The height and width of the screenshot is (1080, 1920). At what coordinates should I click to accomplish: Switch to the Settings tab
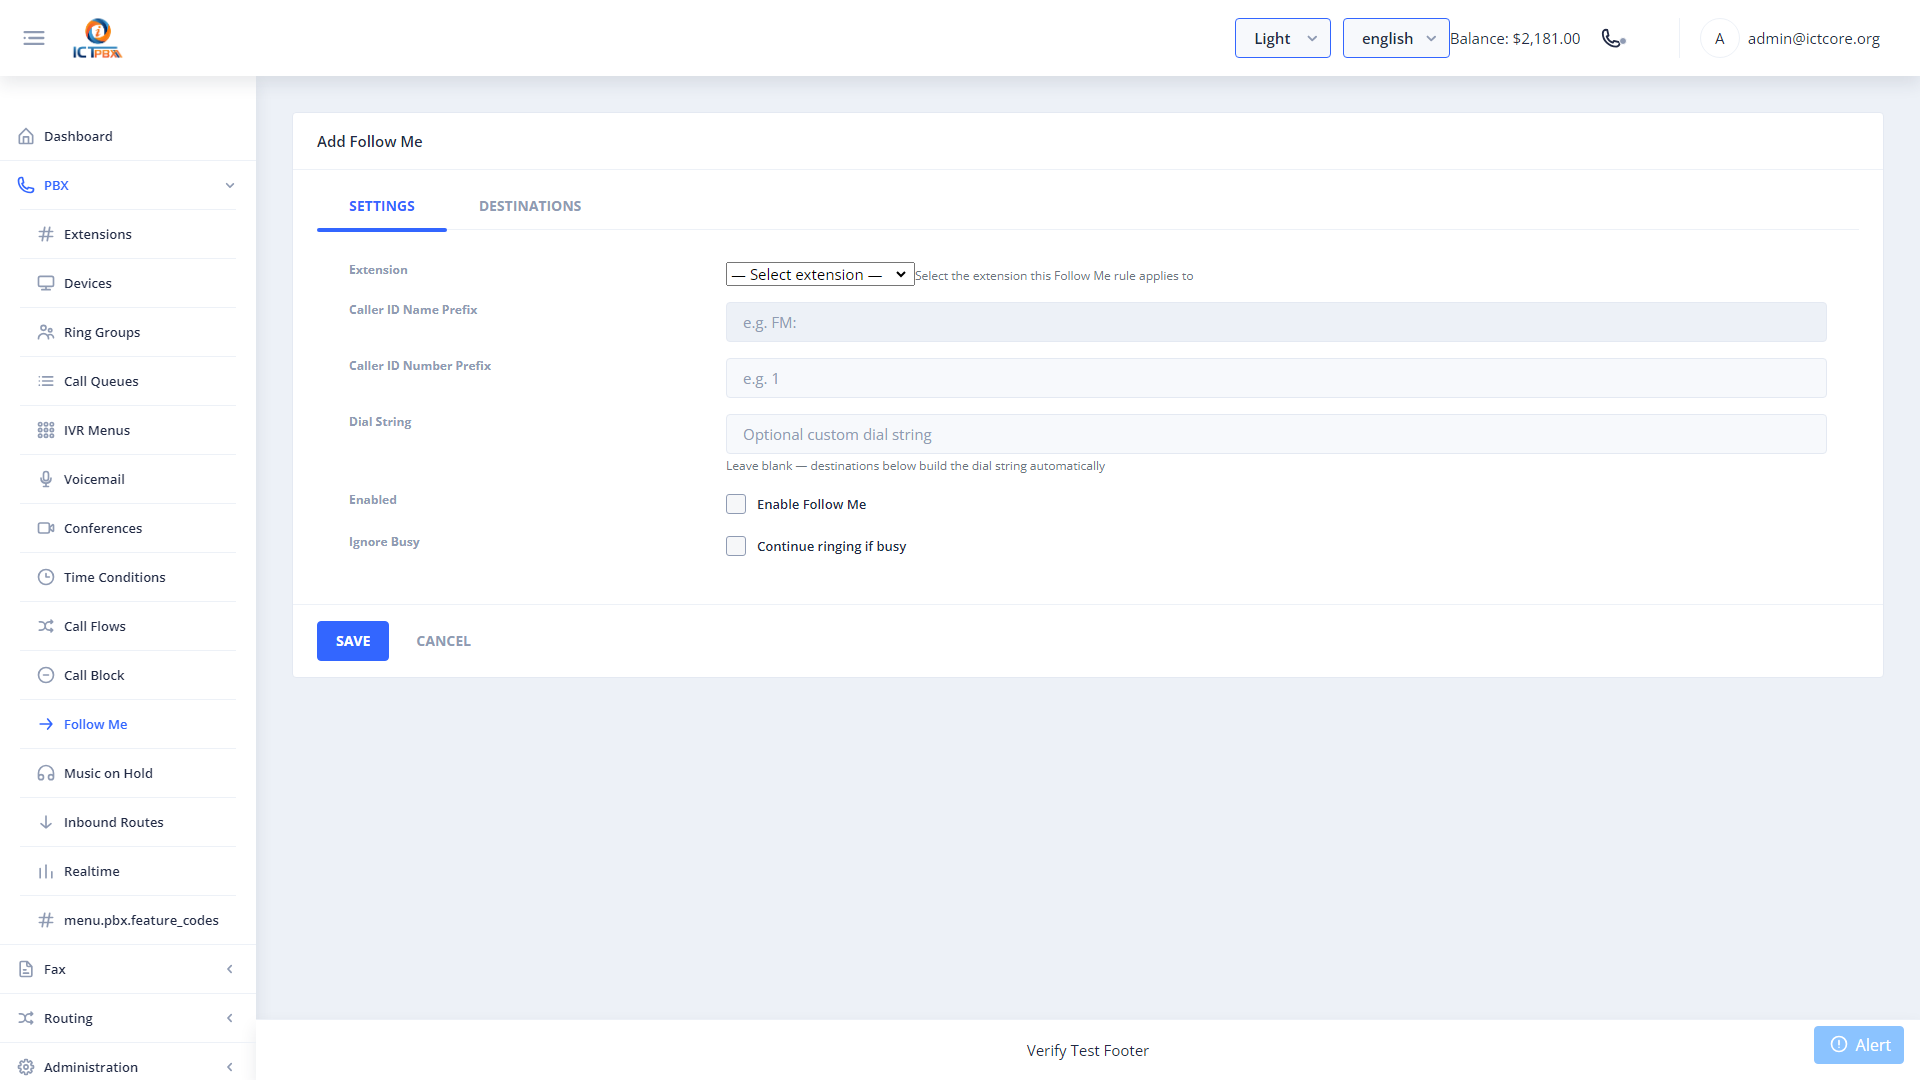pos(382,206)
